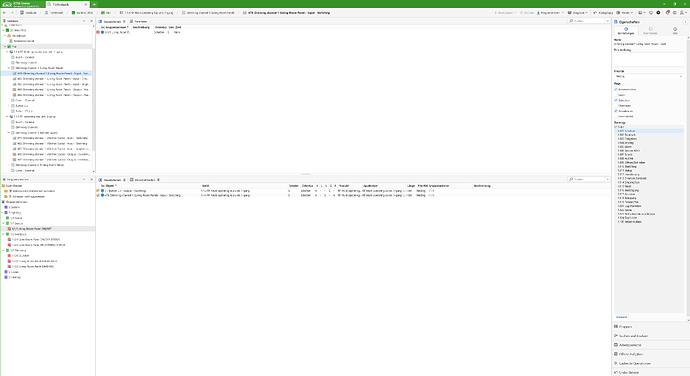Collapse the Dimming channel 1 (Living Room Panel) node
The width and height of the screenshot is (690, 376).
click(x=9, y=68)
